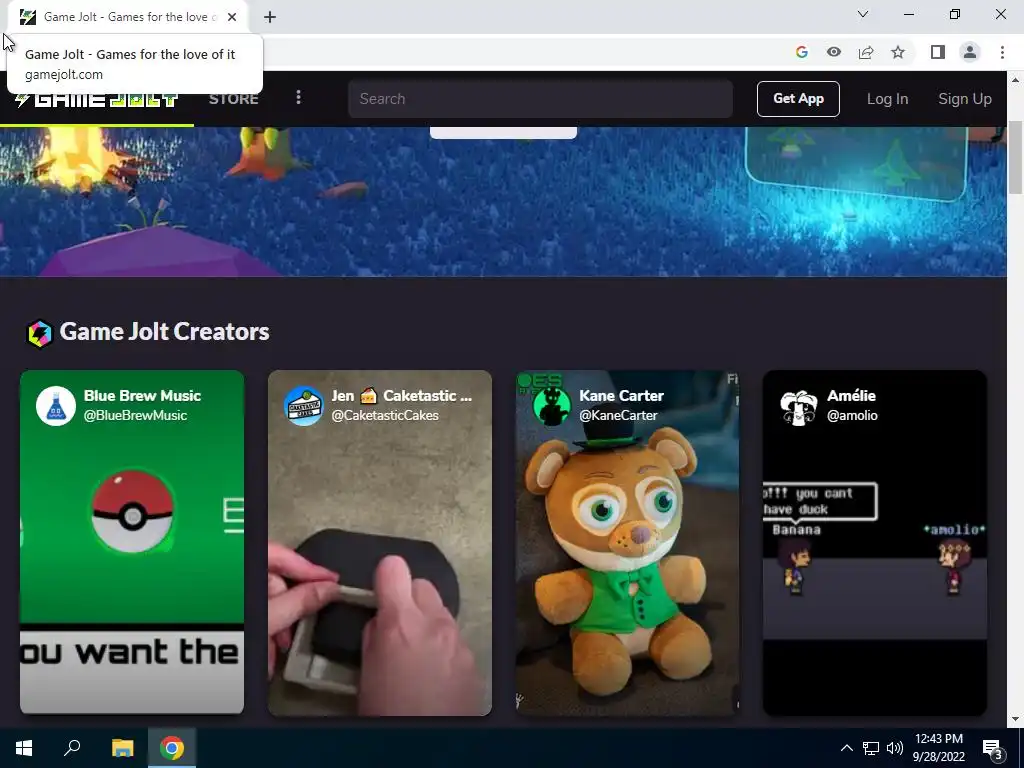
Task: Open @BlueBrewMusic handle
Action: (135, 415)
